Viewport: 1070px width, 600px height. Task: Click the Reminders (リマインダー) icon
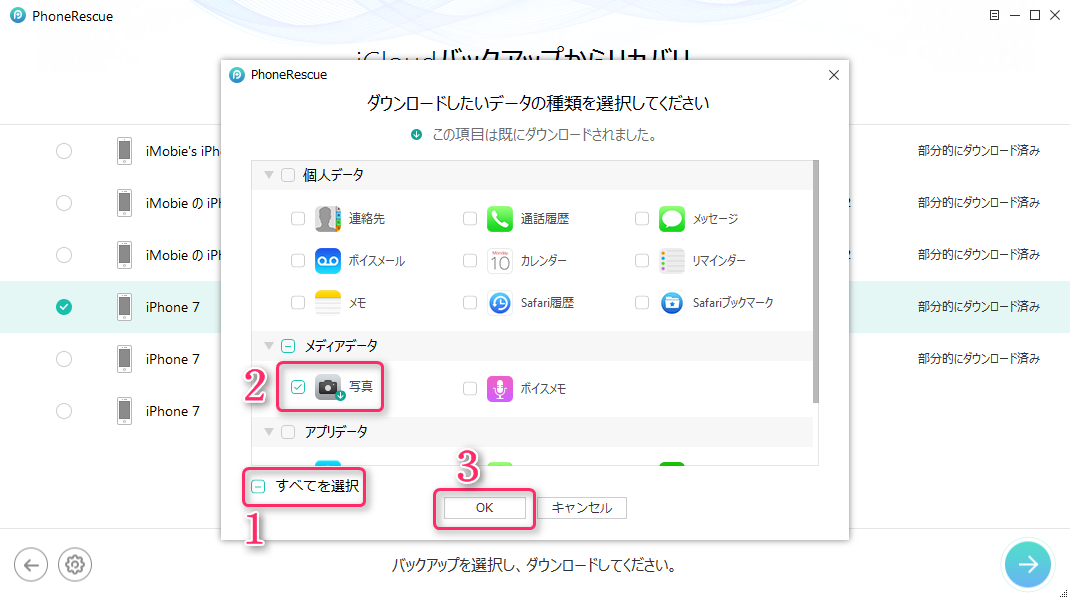[x=671, y=261]
